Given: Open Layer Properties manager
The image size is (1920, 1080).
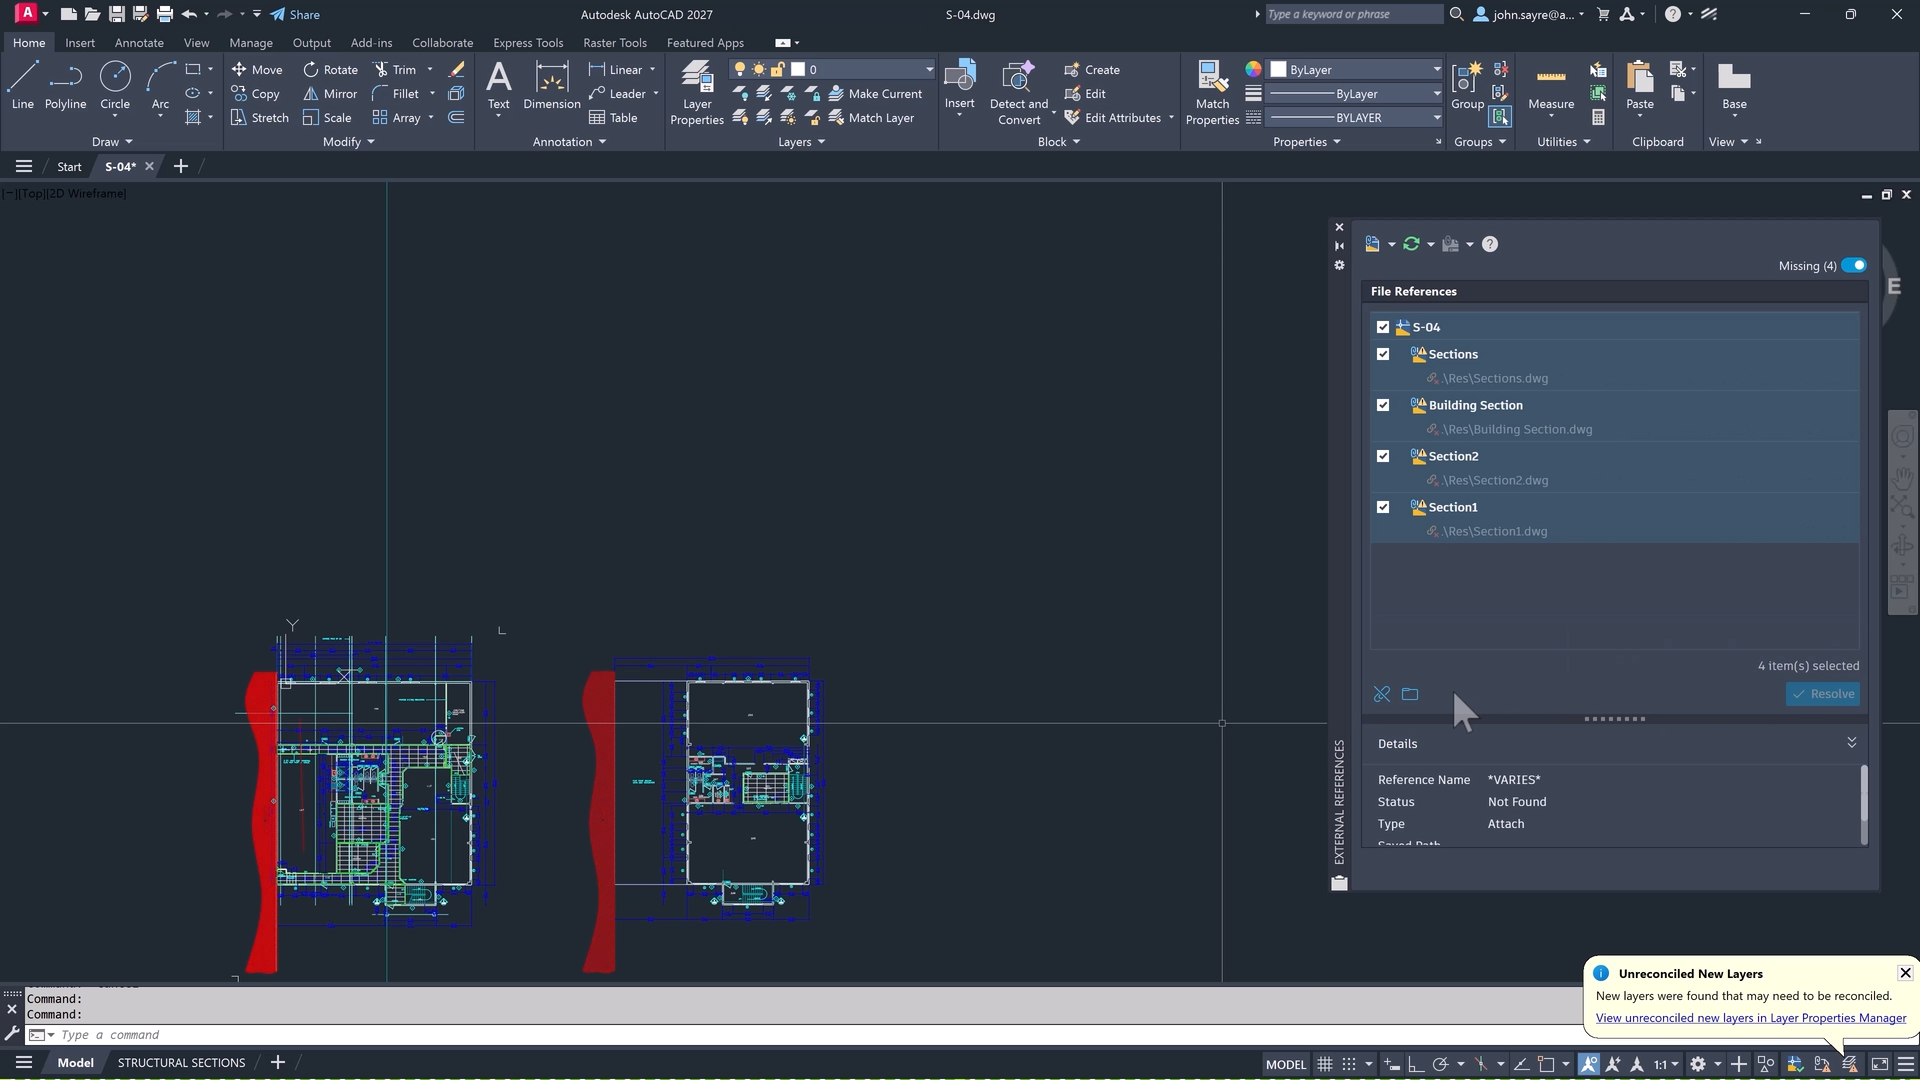Looking at the screenshot, I should (697, 92).
